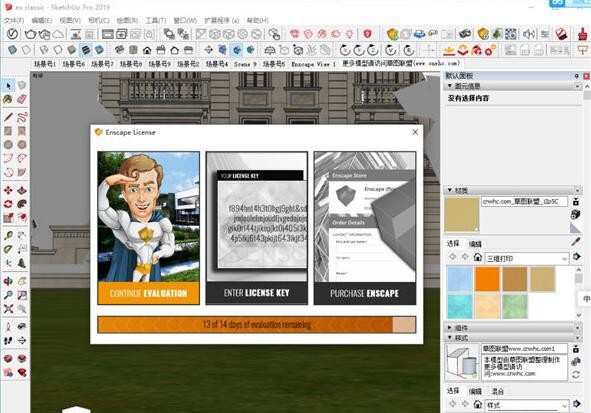The width and height of the screenshot is (591, 413).
Task: Select the Tape Measure tool
Action: 8,236
